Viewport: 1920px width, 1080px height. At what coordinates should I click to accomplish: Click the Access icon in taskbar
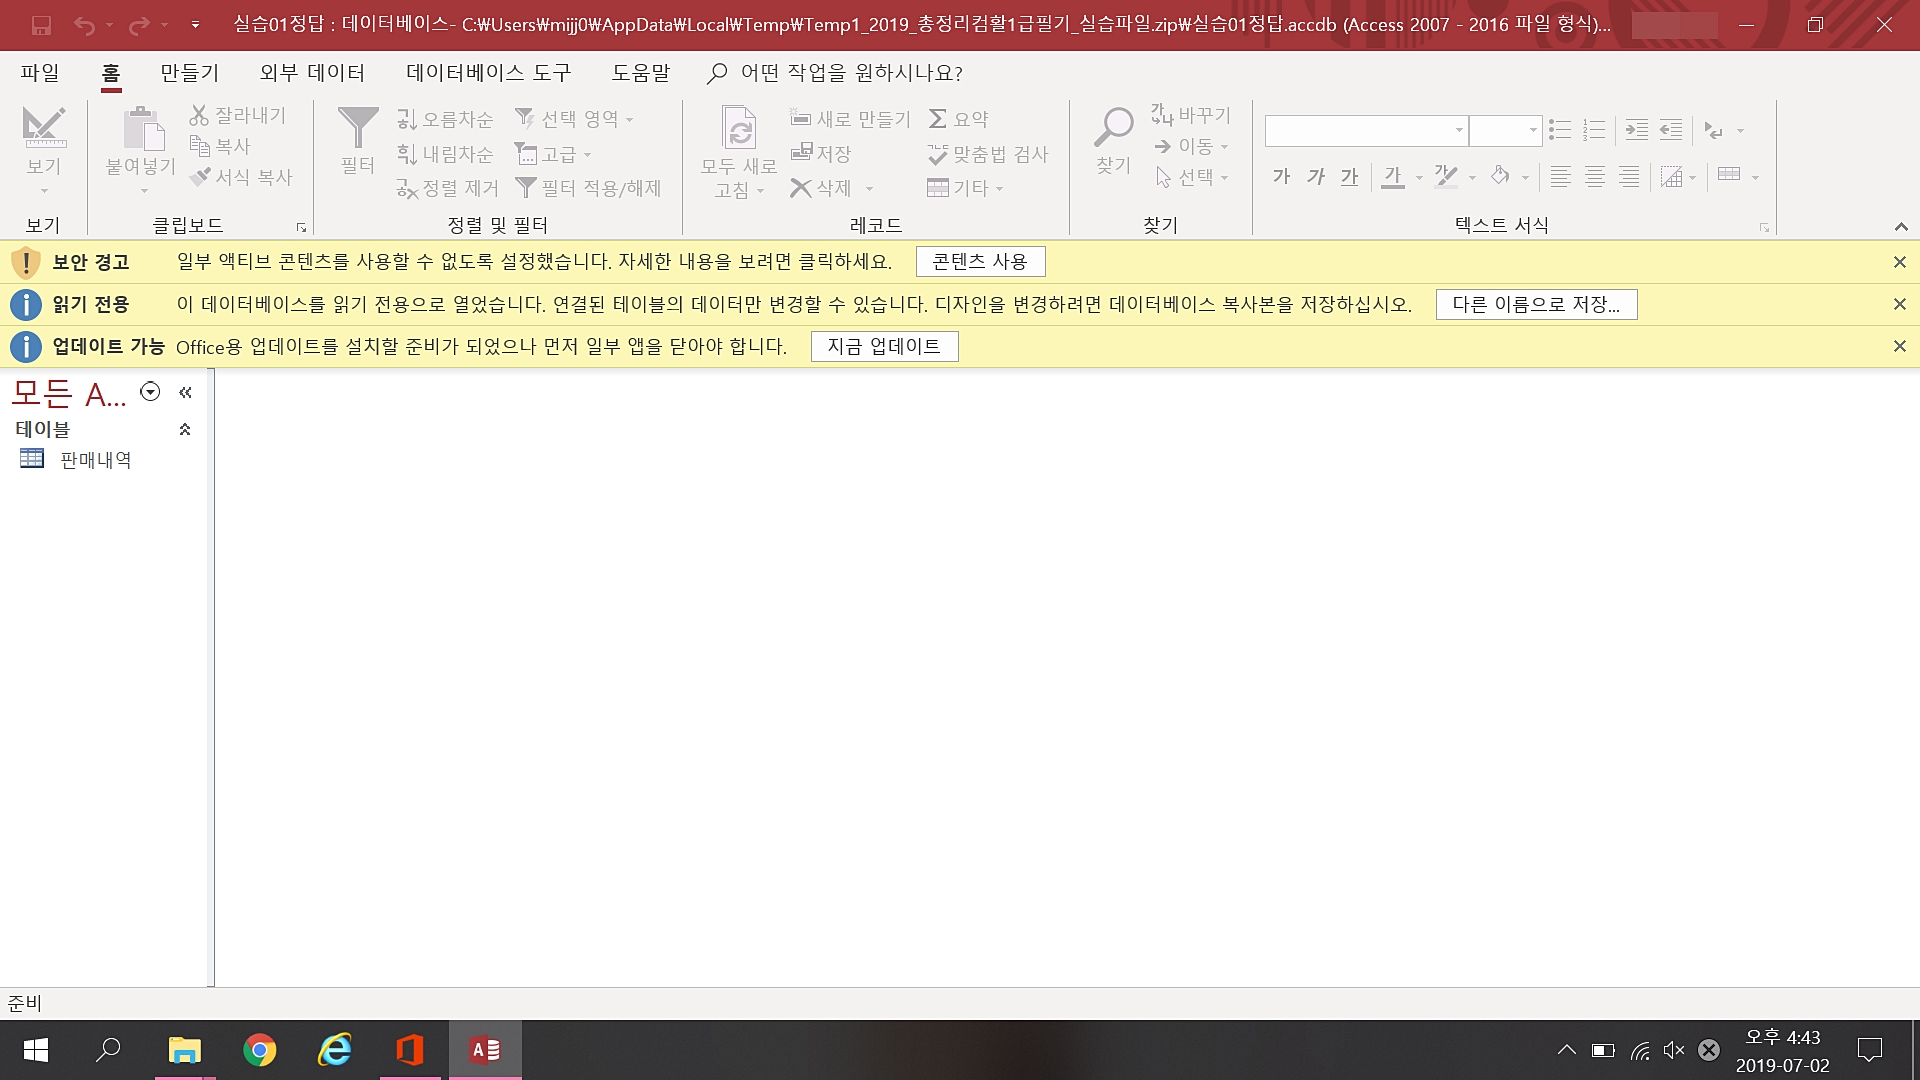[485, 1050]
